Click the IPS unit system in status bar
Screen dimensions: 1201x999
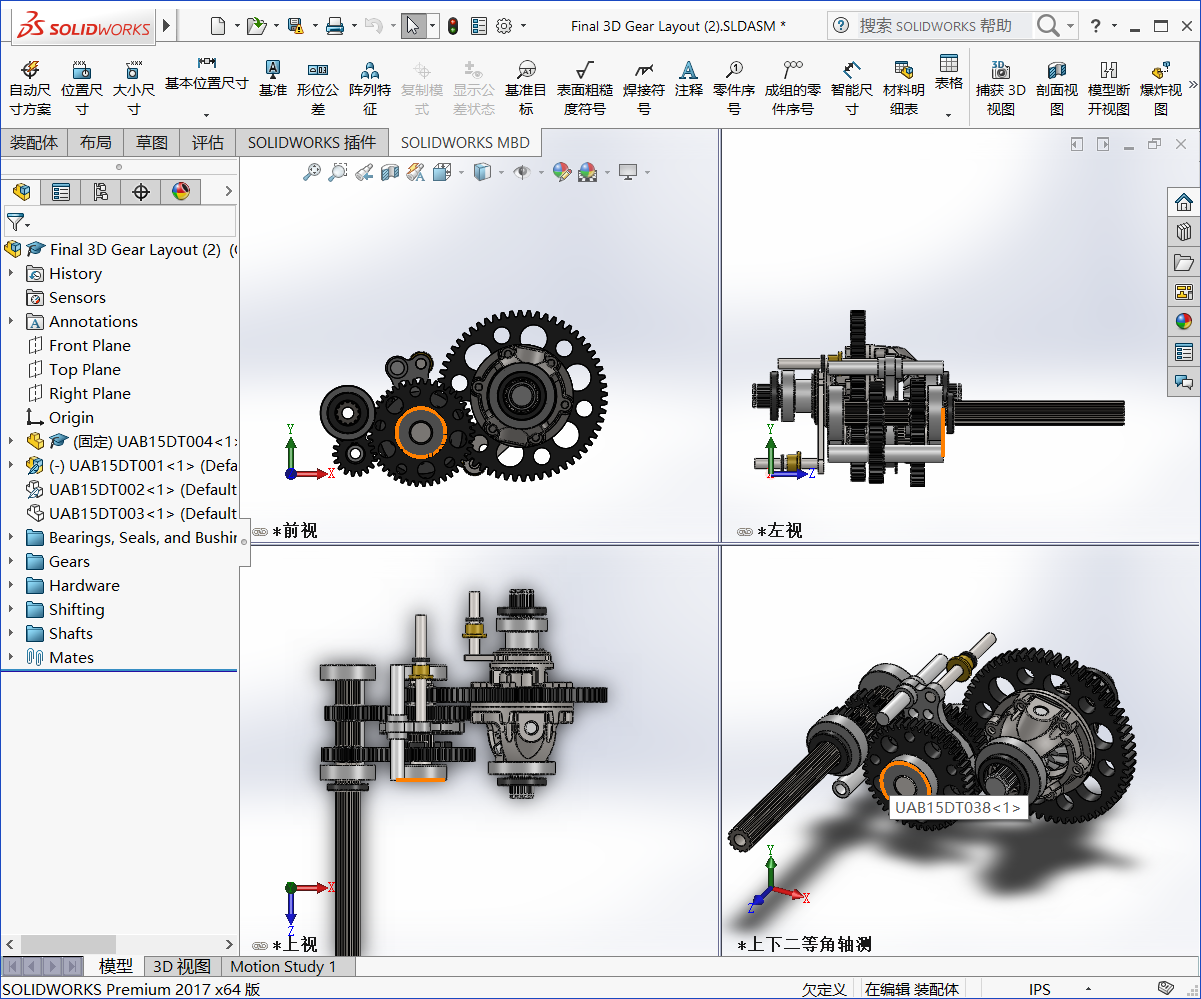[x=1040, y=989]
